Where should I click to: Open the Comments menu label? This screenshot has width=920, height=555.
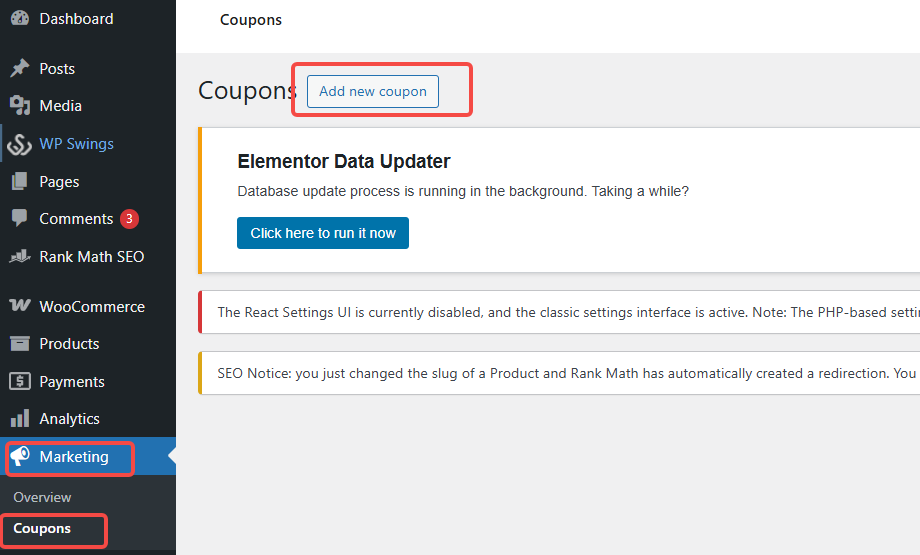[x=76, y=218]
